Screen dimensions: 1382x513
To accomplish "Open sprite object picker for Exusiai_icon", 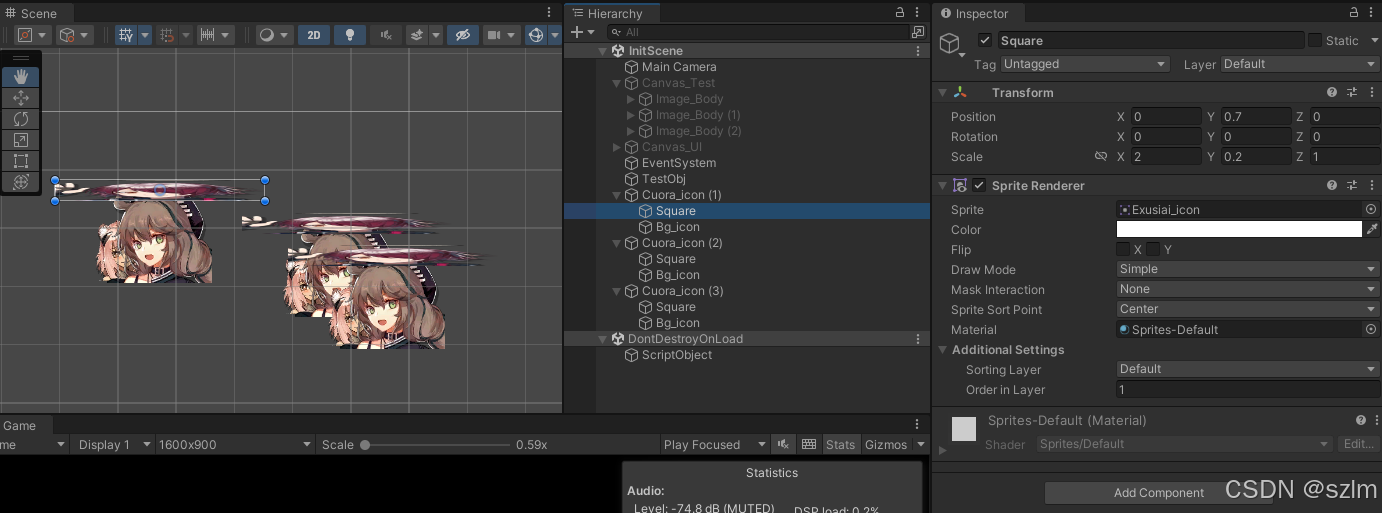I will point(1371,210).
